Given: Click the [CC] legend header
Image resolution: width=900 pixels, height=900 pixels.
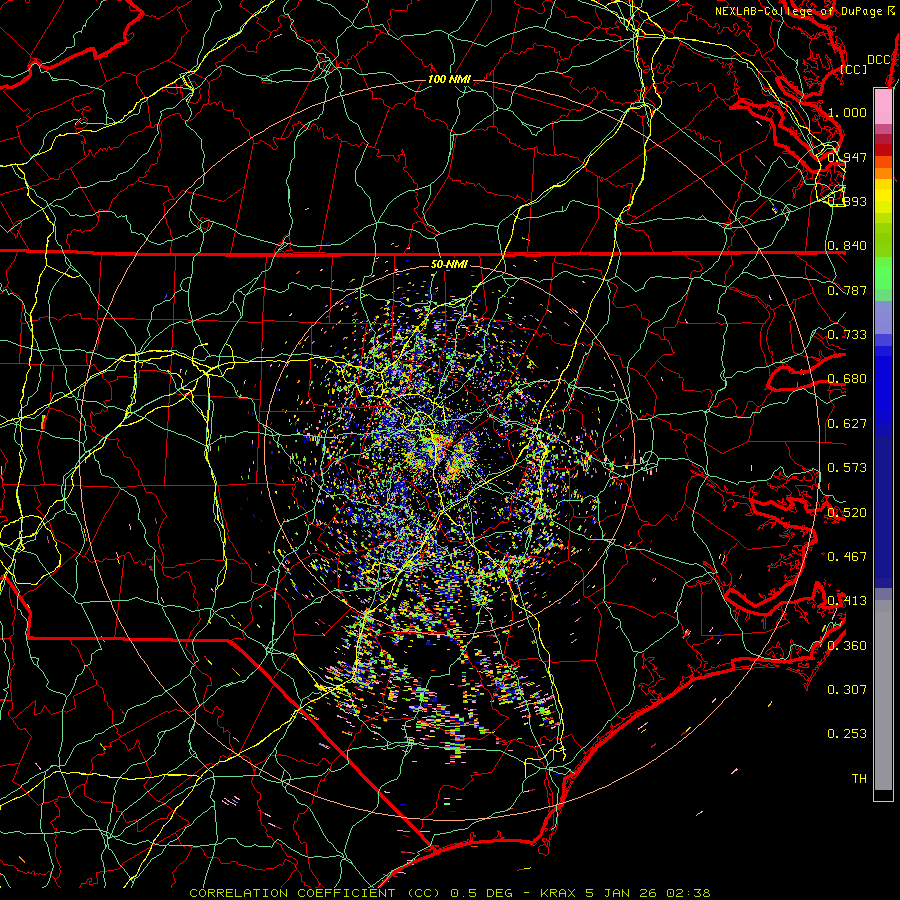Looking at the screenshot, I should point(854,69).
